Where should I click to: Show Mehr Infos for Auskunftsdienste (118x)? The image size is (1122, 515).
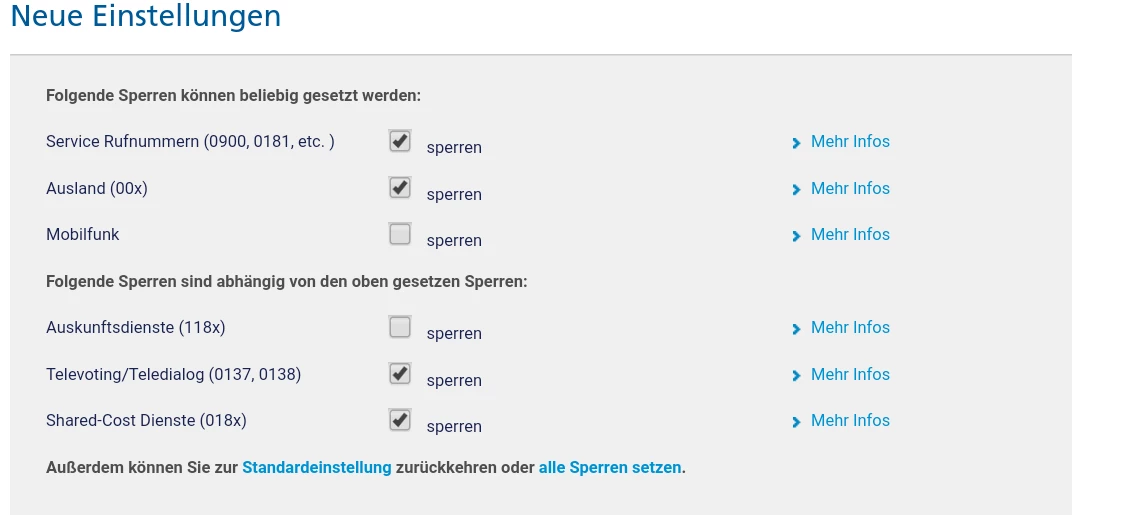pyautogui.click(x=850, y=327)
